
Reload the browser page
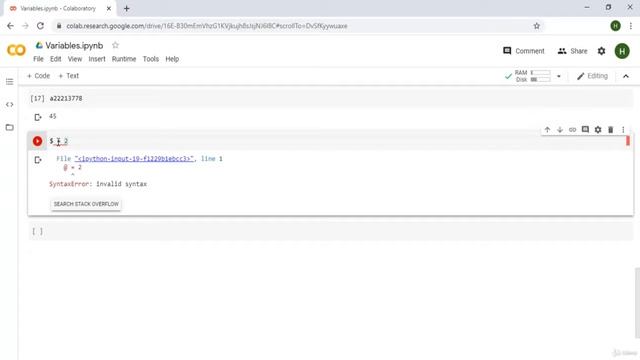(40, 26)
